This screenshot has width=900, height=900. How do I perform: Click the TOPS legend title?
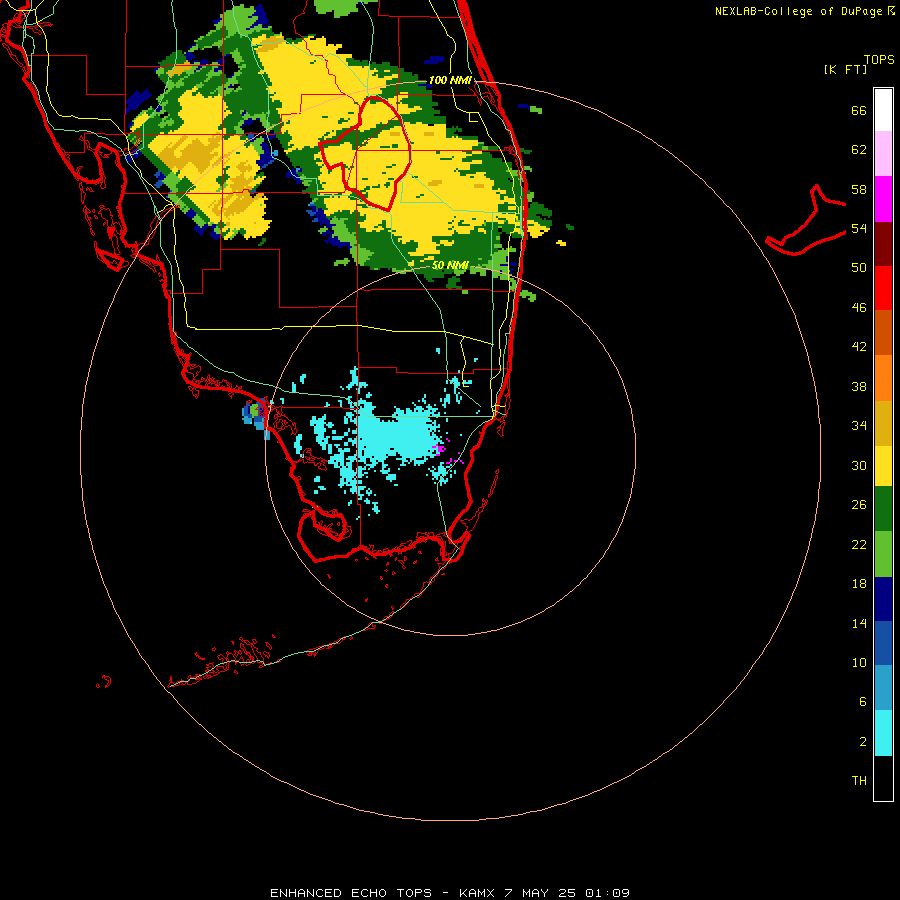point(879,59)
